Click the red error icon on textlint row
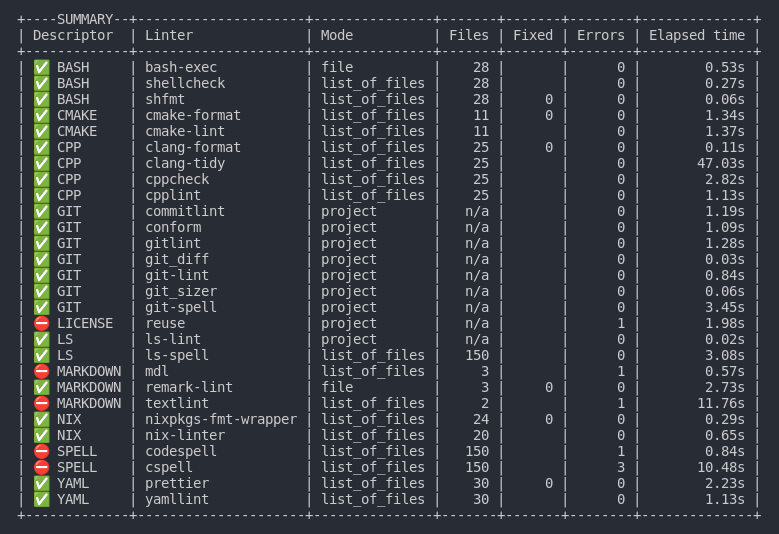This screenshot has width=779, height=534. tap(41, 403)
